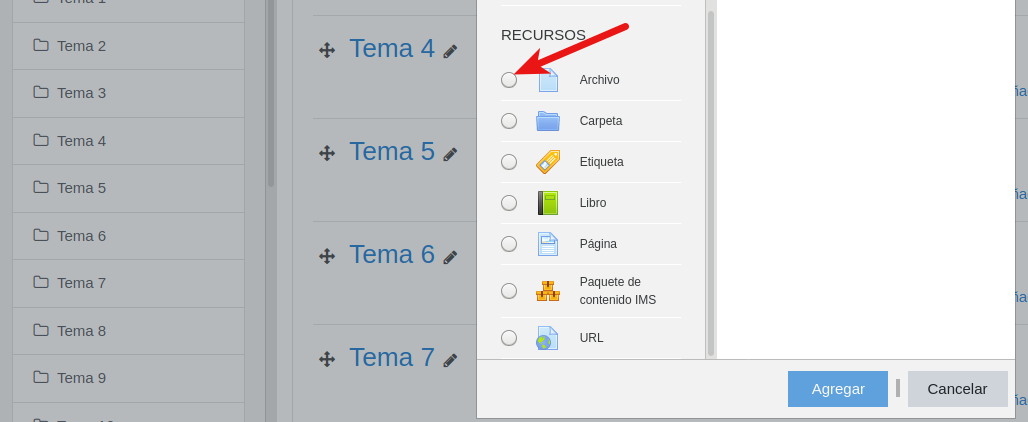
Task: Open the Tema 7 section heading link
Action: click(x=392, y=357)
